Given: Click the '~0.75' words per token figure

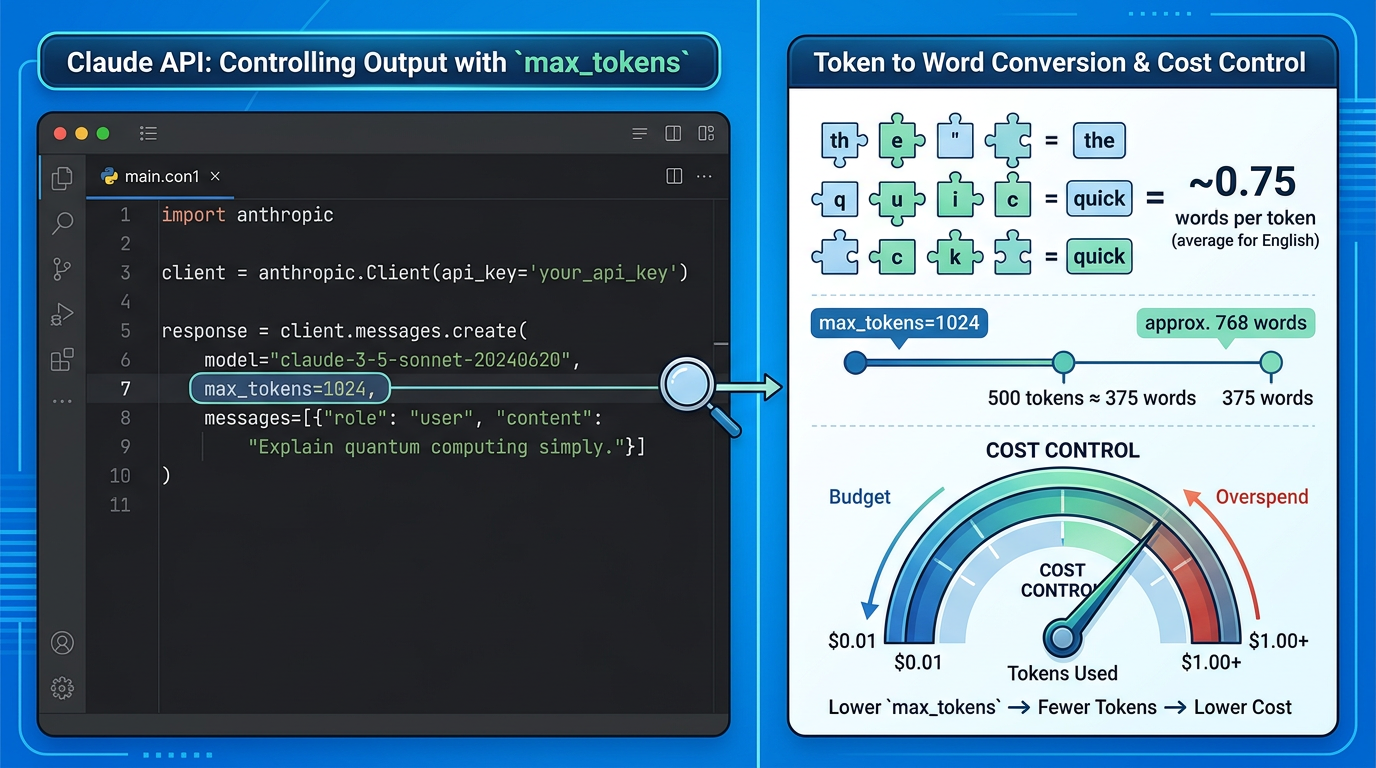Looking at the screenshot, I should [1243, 183].
